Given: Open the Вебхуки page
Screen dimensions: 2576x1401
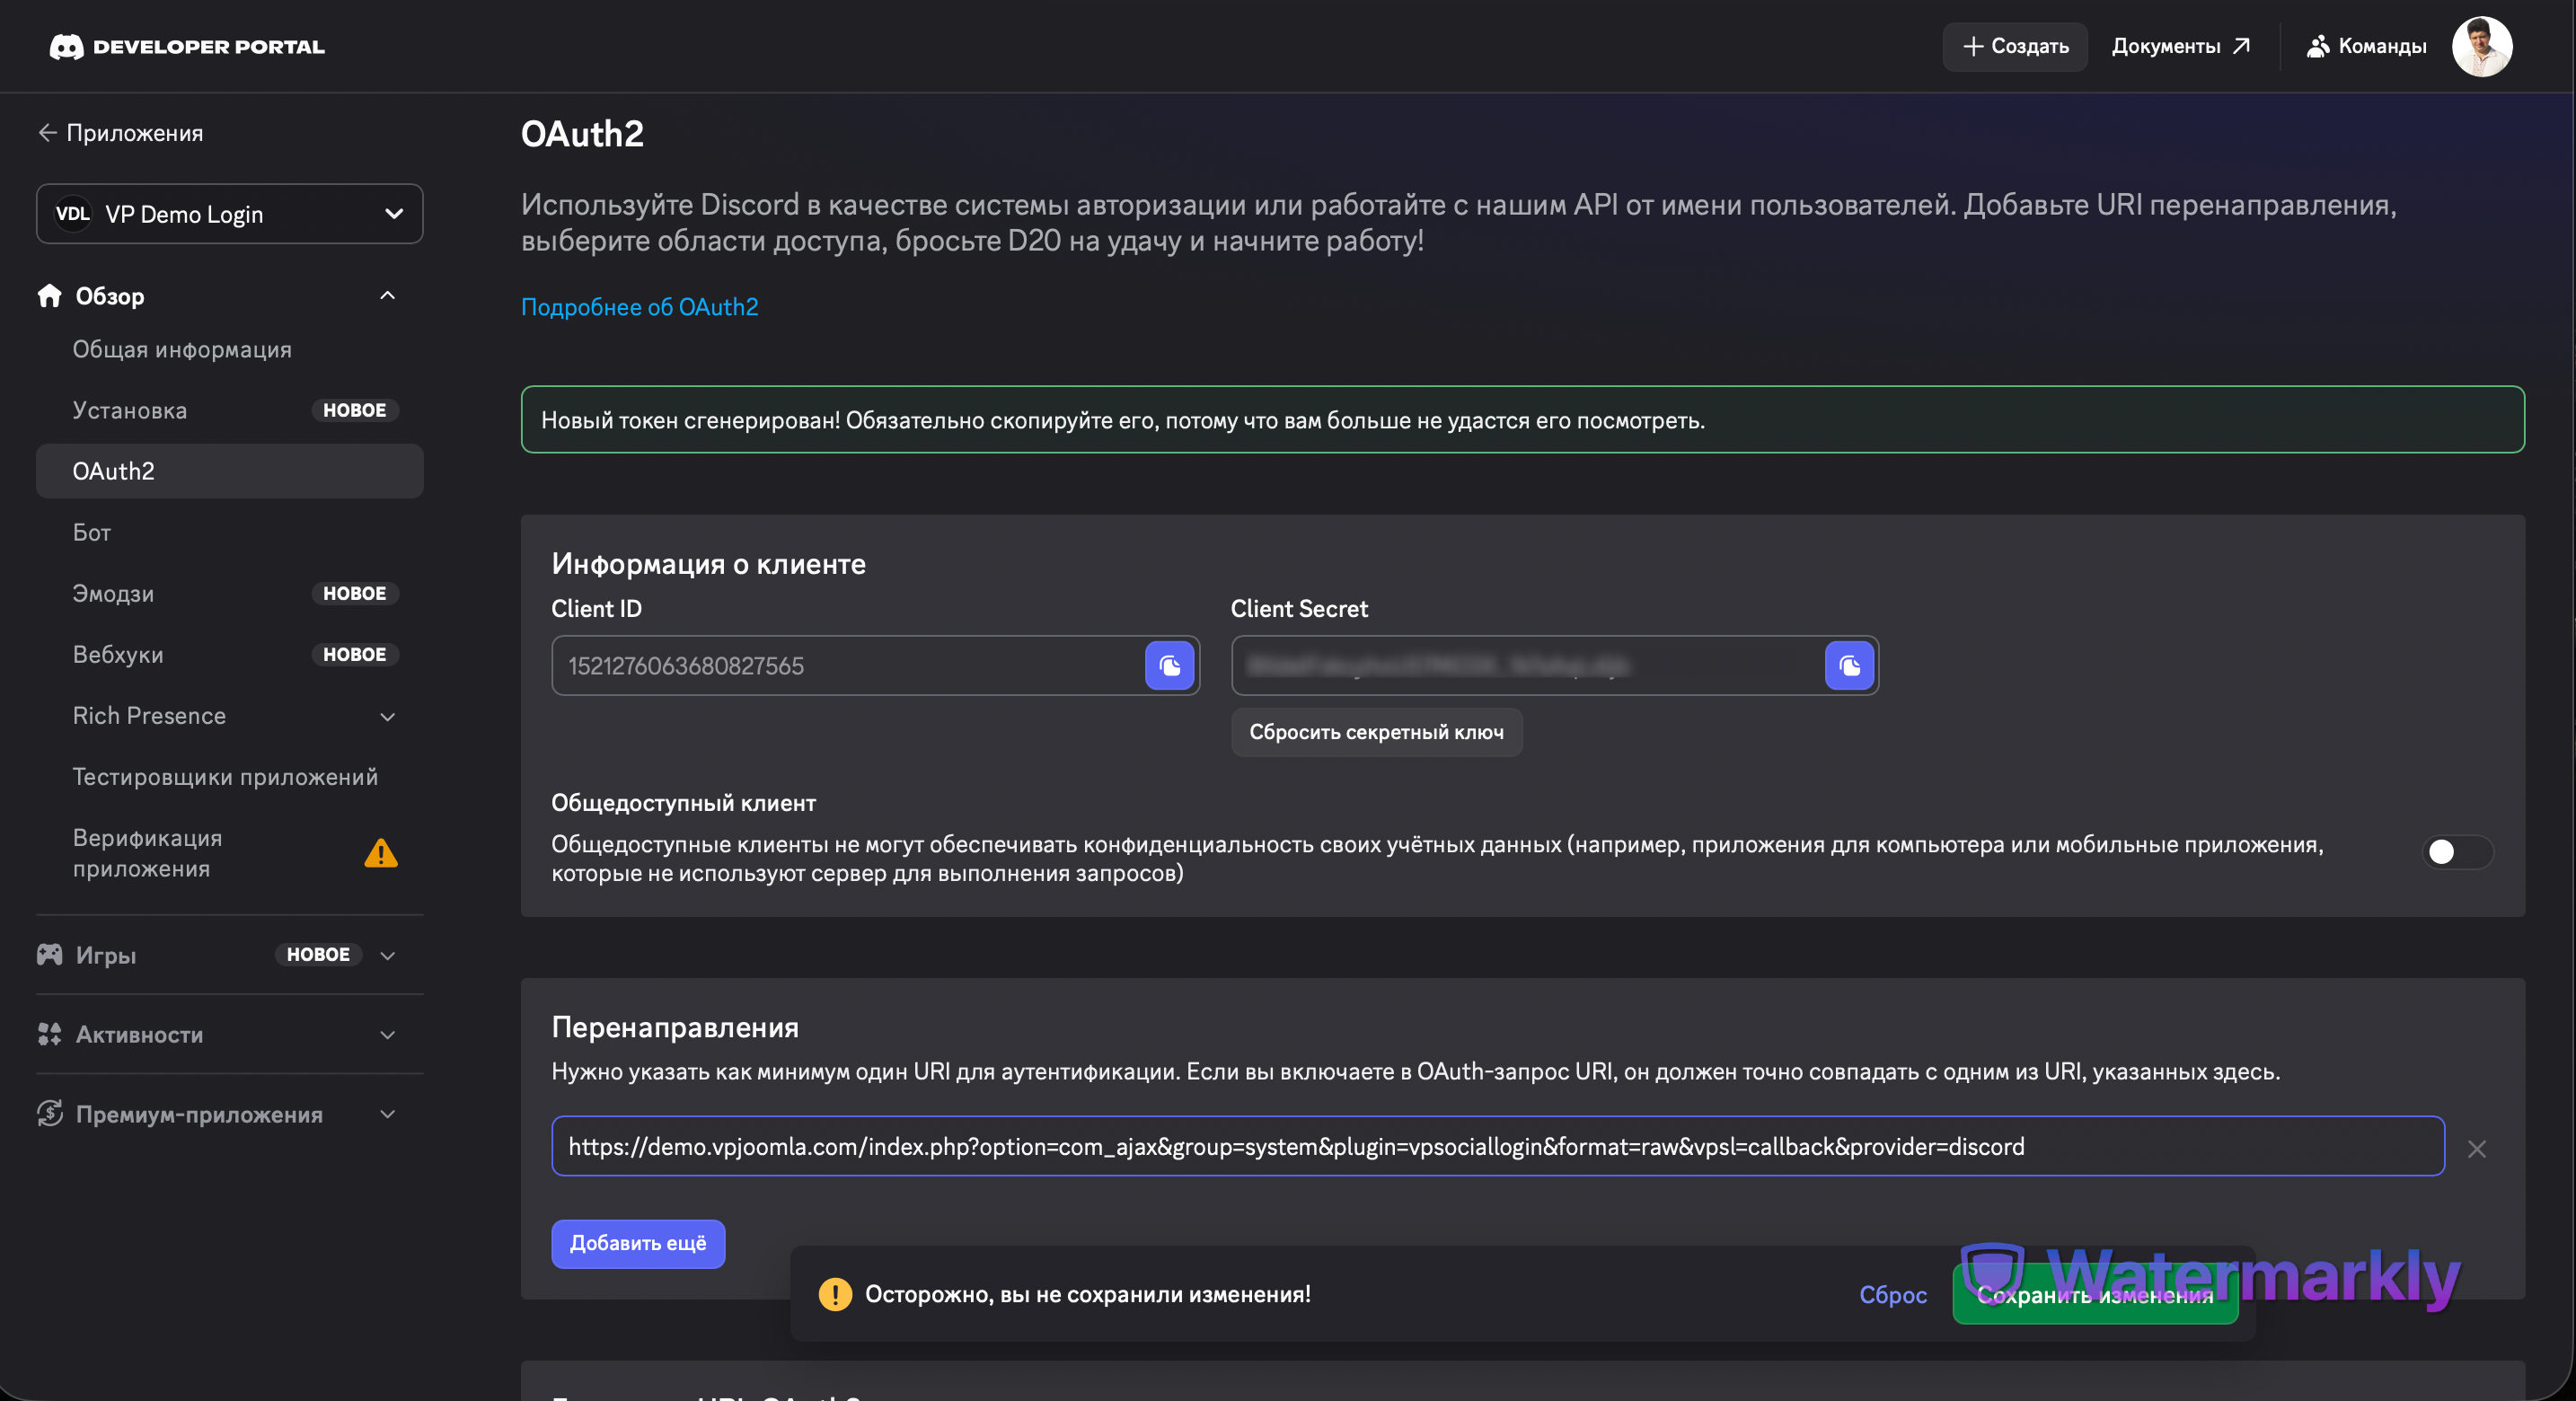Looking at the screenshot, I should coord(118,655).
